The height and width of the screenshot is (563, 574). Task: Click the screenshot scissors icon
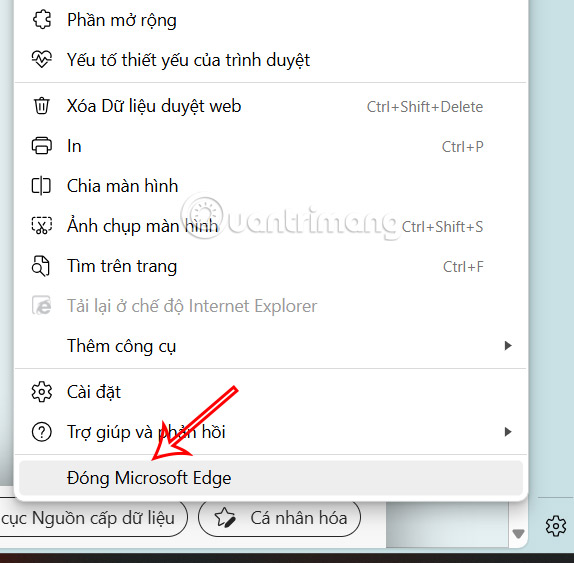42,225
